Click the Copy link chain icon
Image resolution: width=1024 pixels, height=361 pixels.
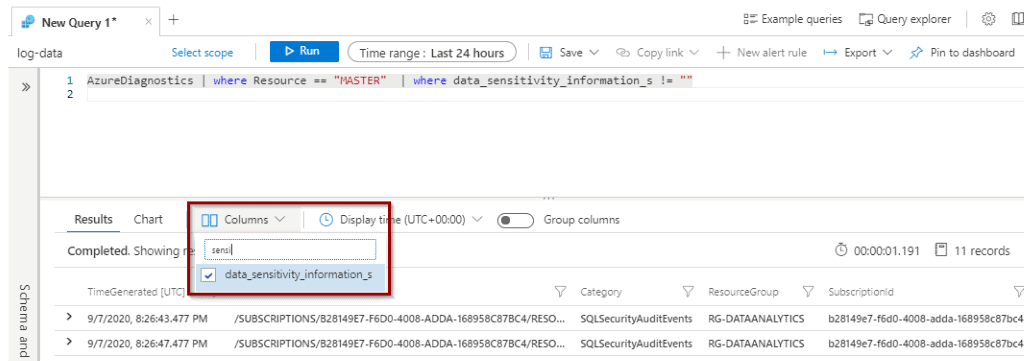[x=624, y=52]
